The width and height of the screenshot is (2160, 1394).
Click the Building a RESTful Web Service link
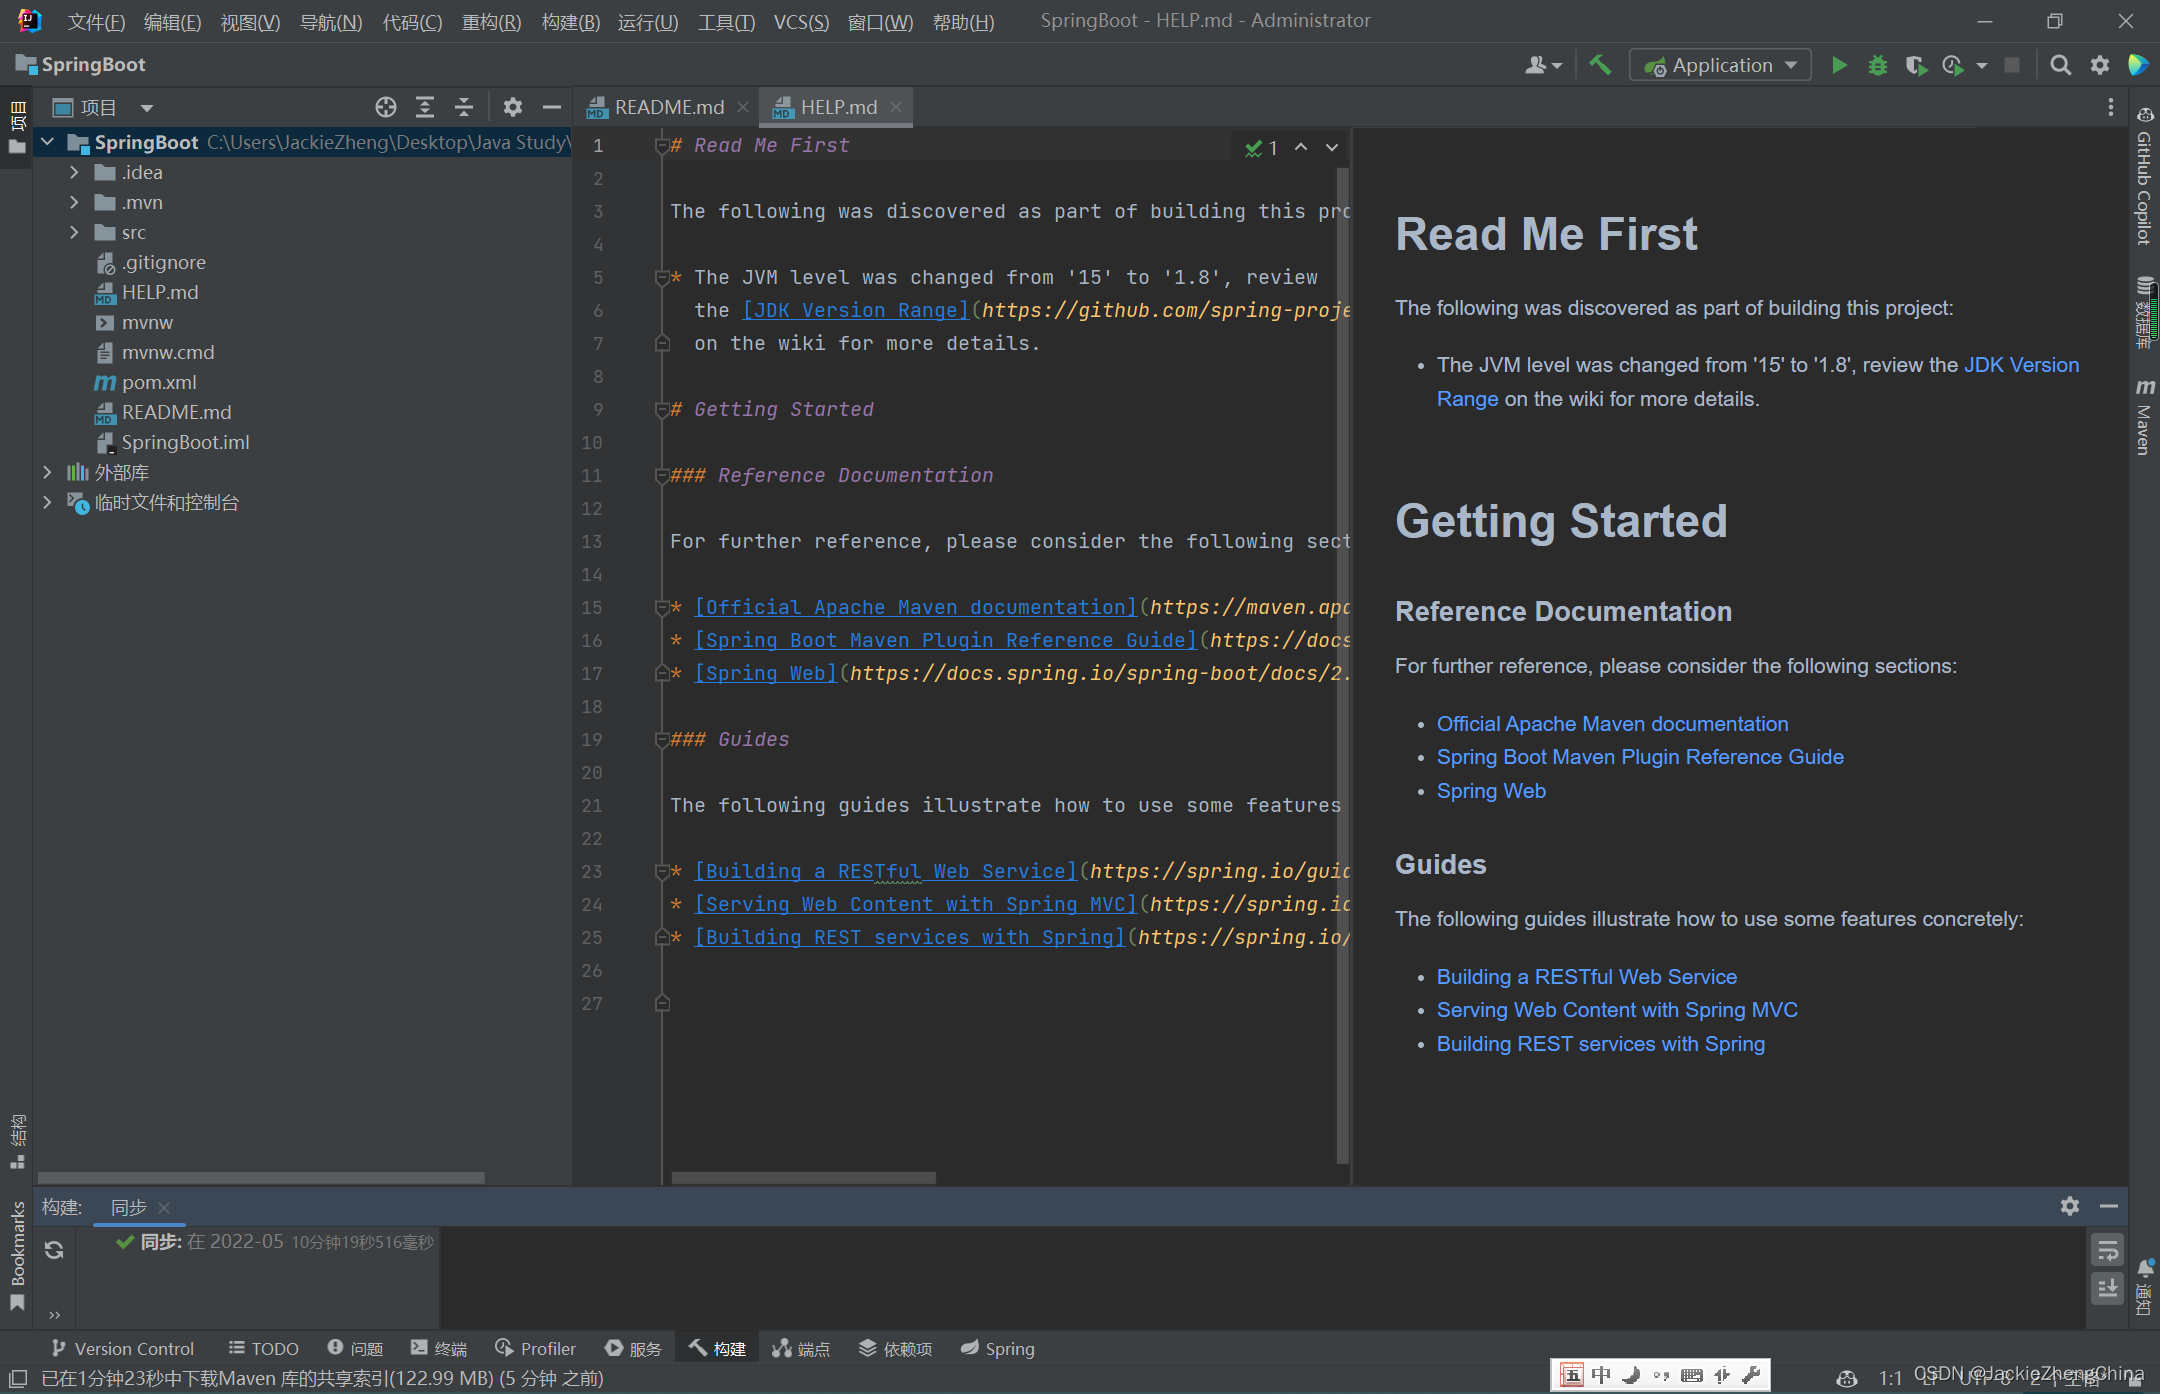click(1587, 975)
